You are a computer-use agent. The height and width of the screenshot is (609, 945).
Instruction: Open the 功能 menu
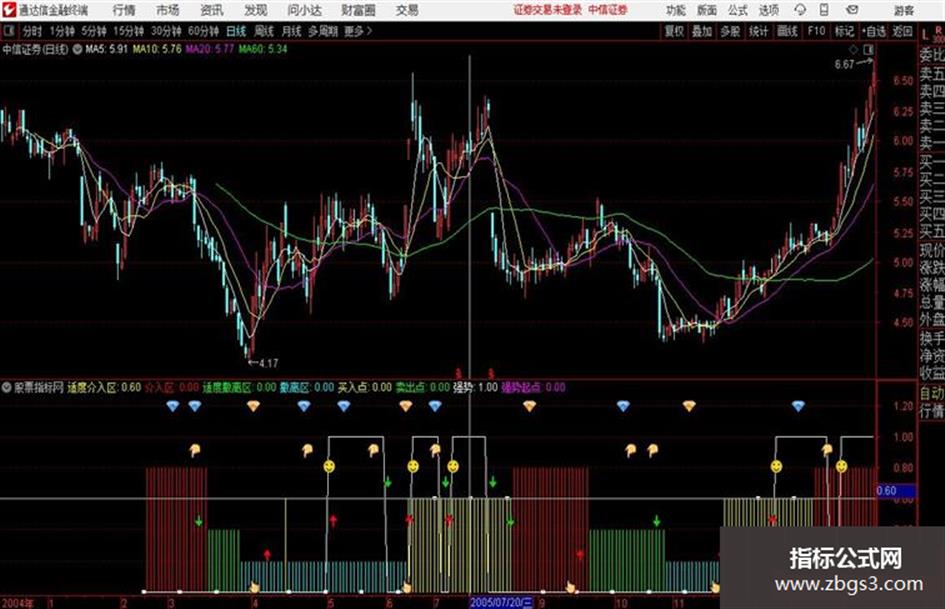pos(676,10)
